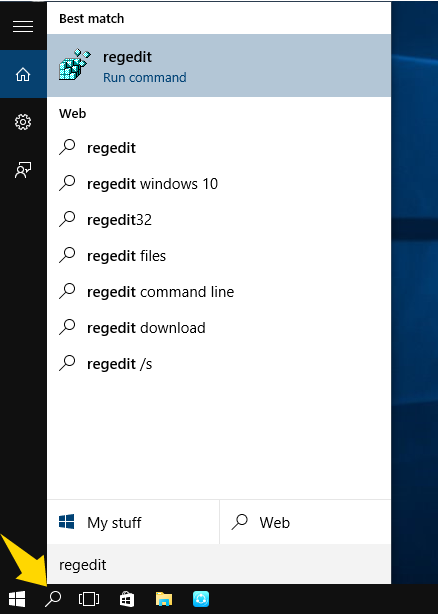Filter results with the Web button

pos(305,522)
